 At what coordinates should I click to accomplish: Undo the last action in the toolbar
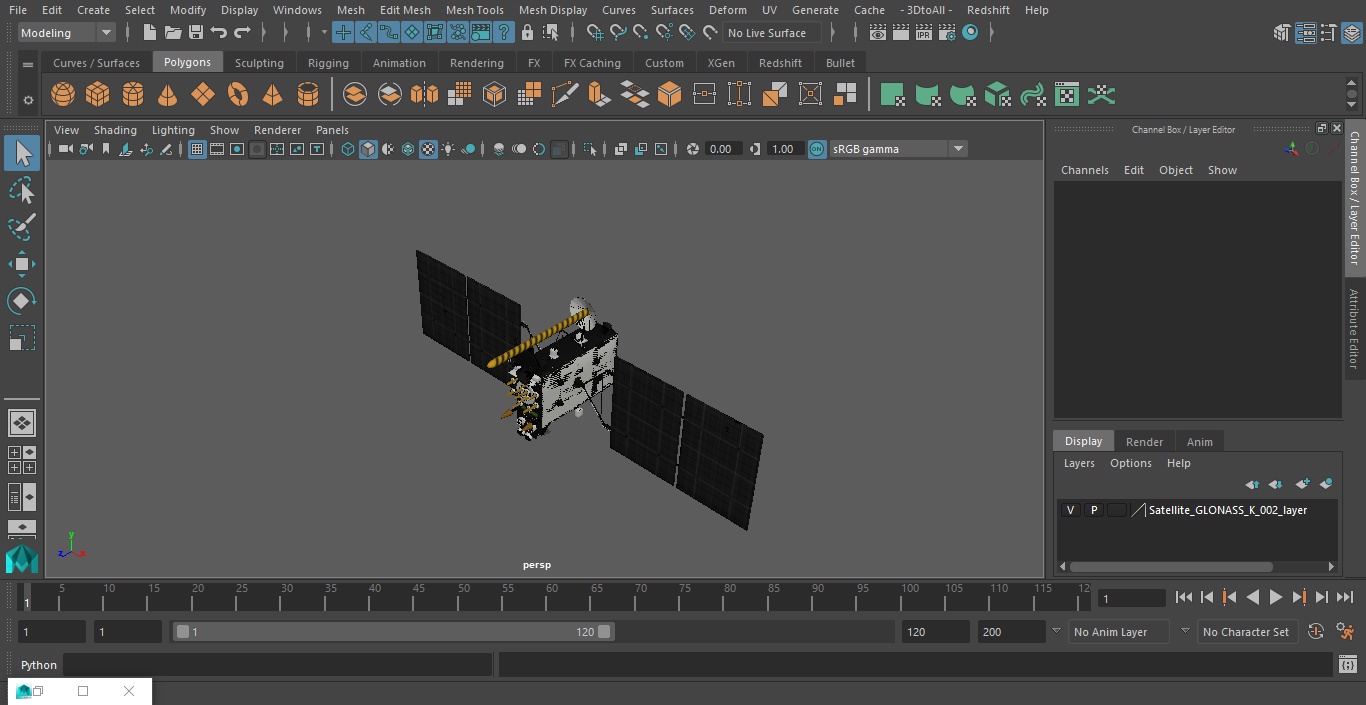tap(219, 33)
